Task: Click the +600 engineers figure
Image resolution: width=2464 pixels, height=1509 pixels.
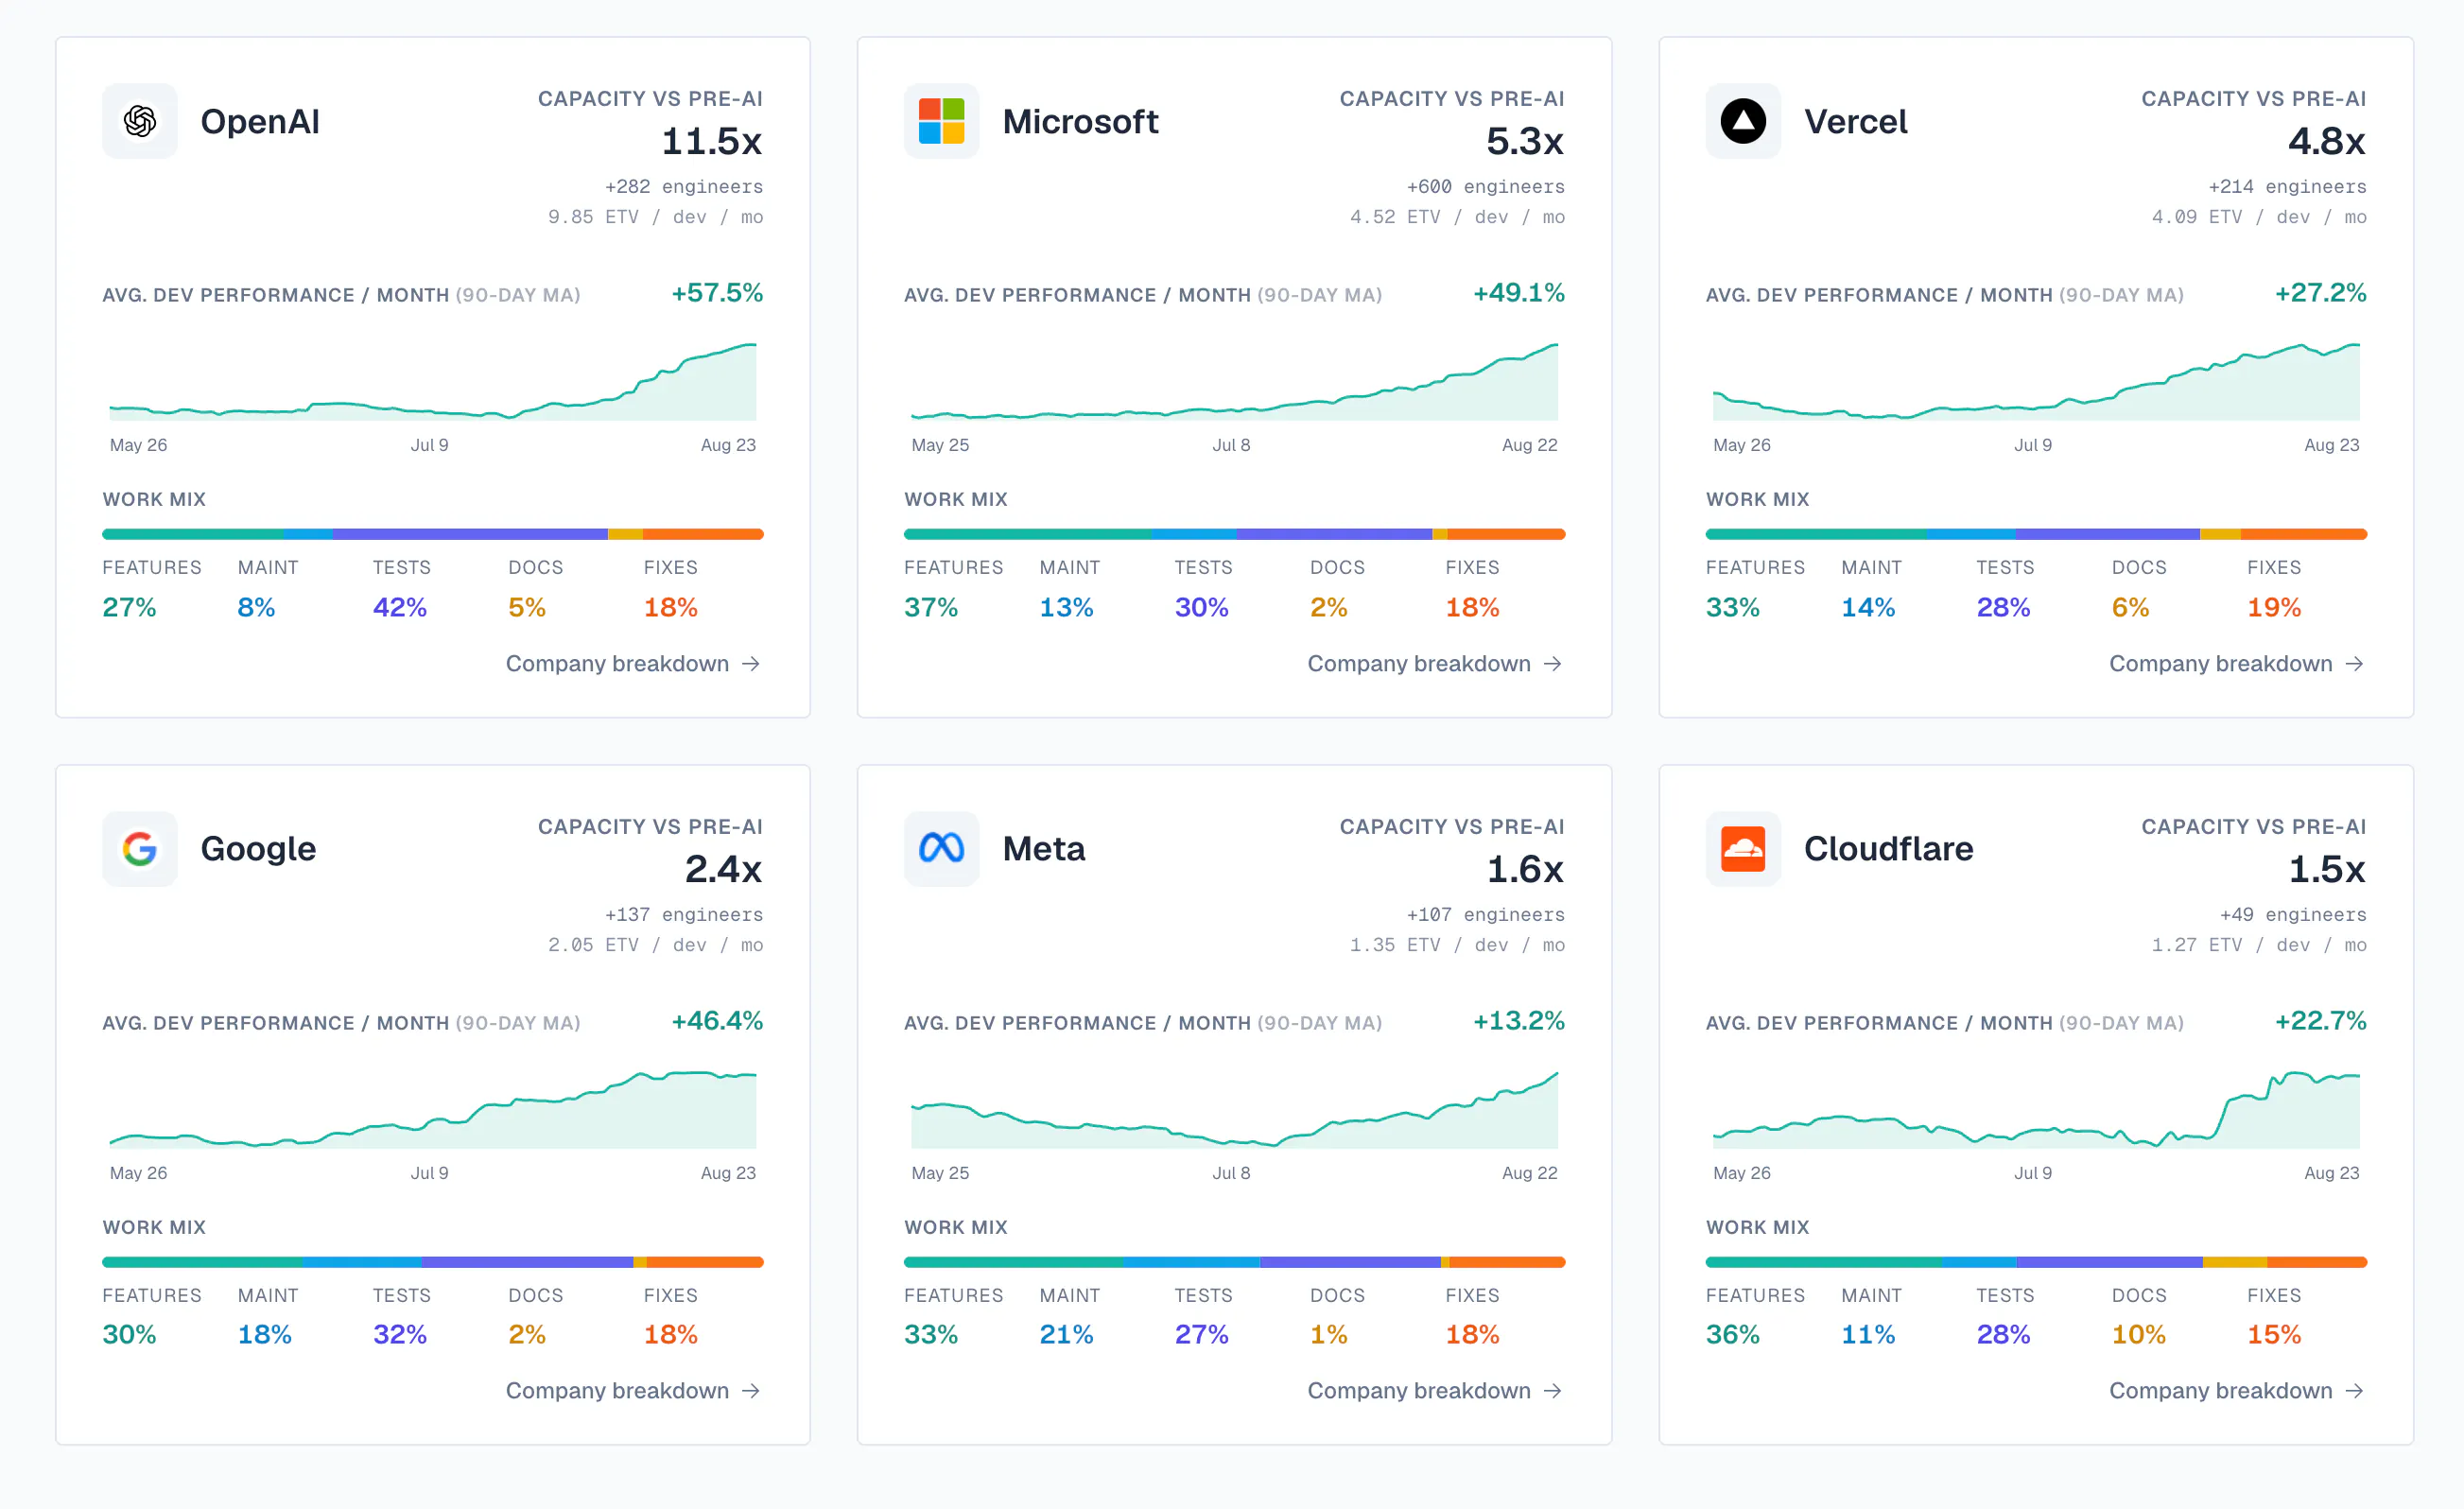Action: point(1486,187)
